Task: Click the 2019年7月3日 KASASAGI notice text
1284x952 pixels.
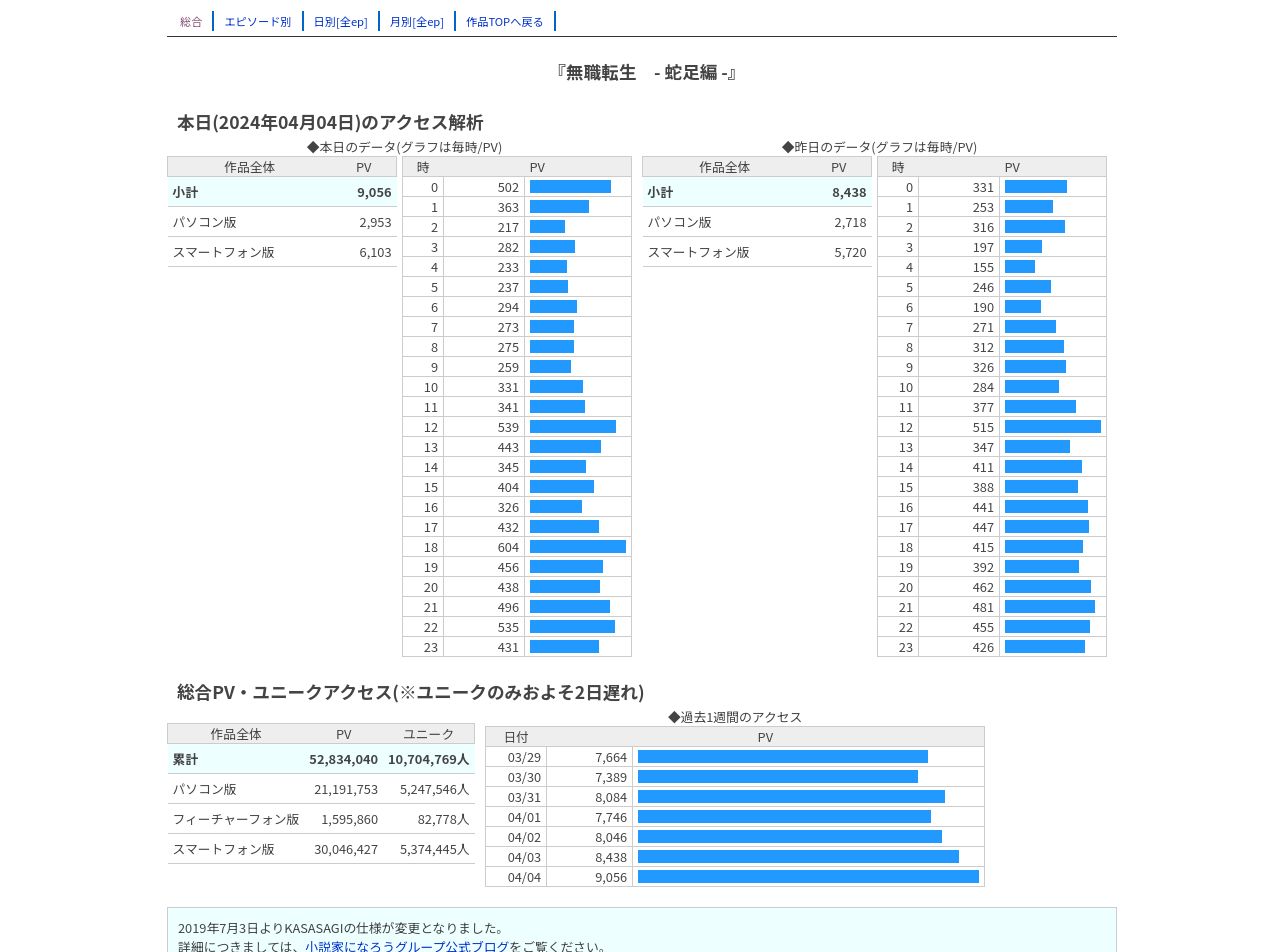Action: [x=342, y=928]
